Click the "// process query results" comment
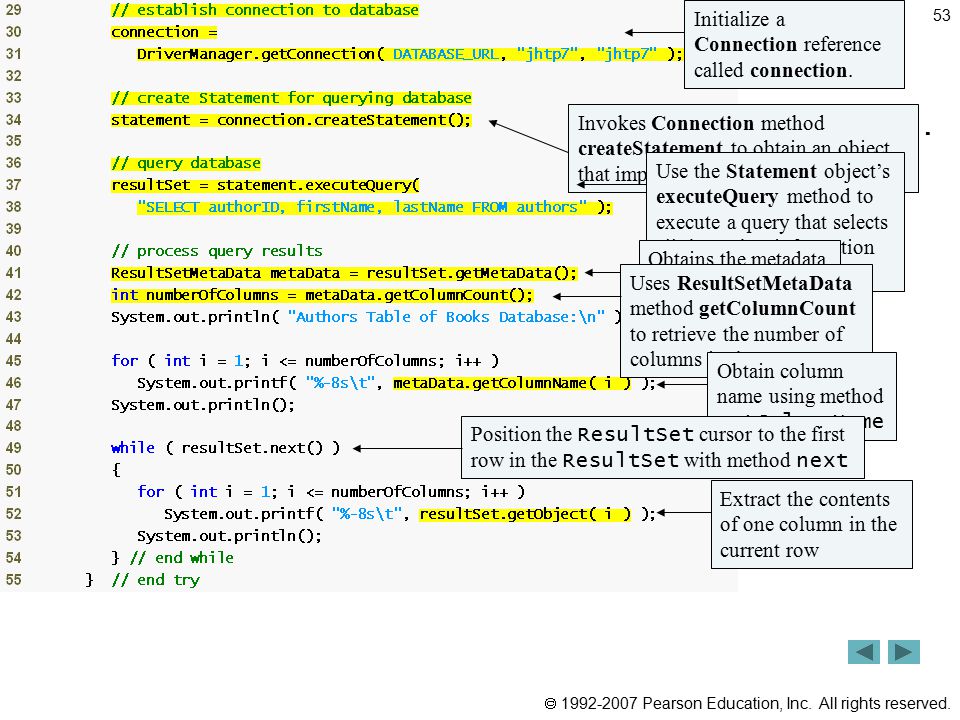Screen dimensions: 960x720 tap(217, 251)
